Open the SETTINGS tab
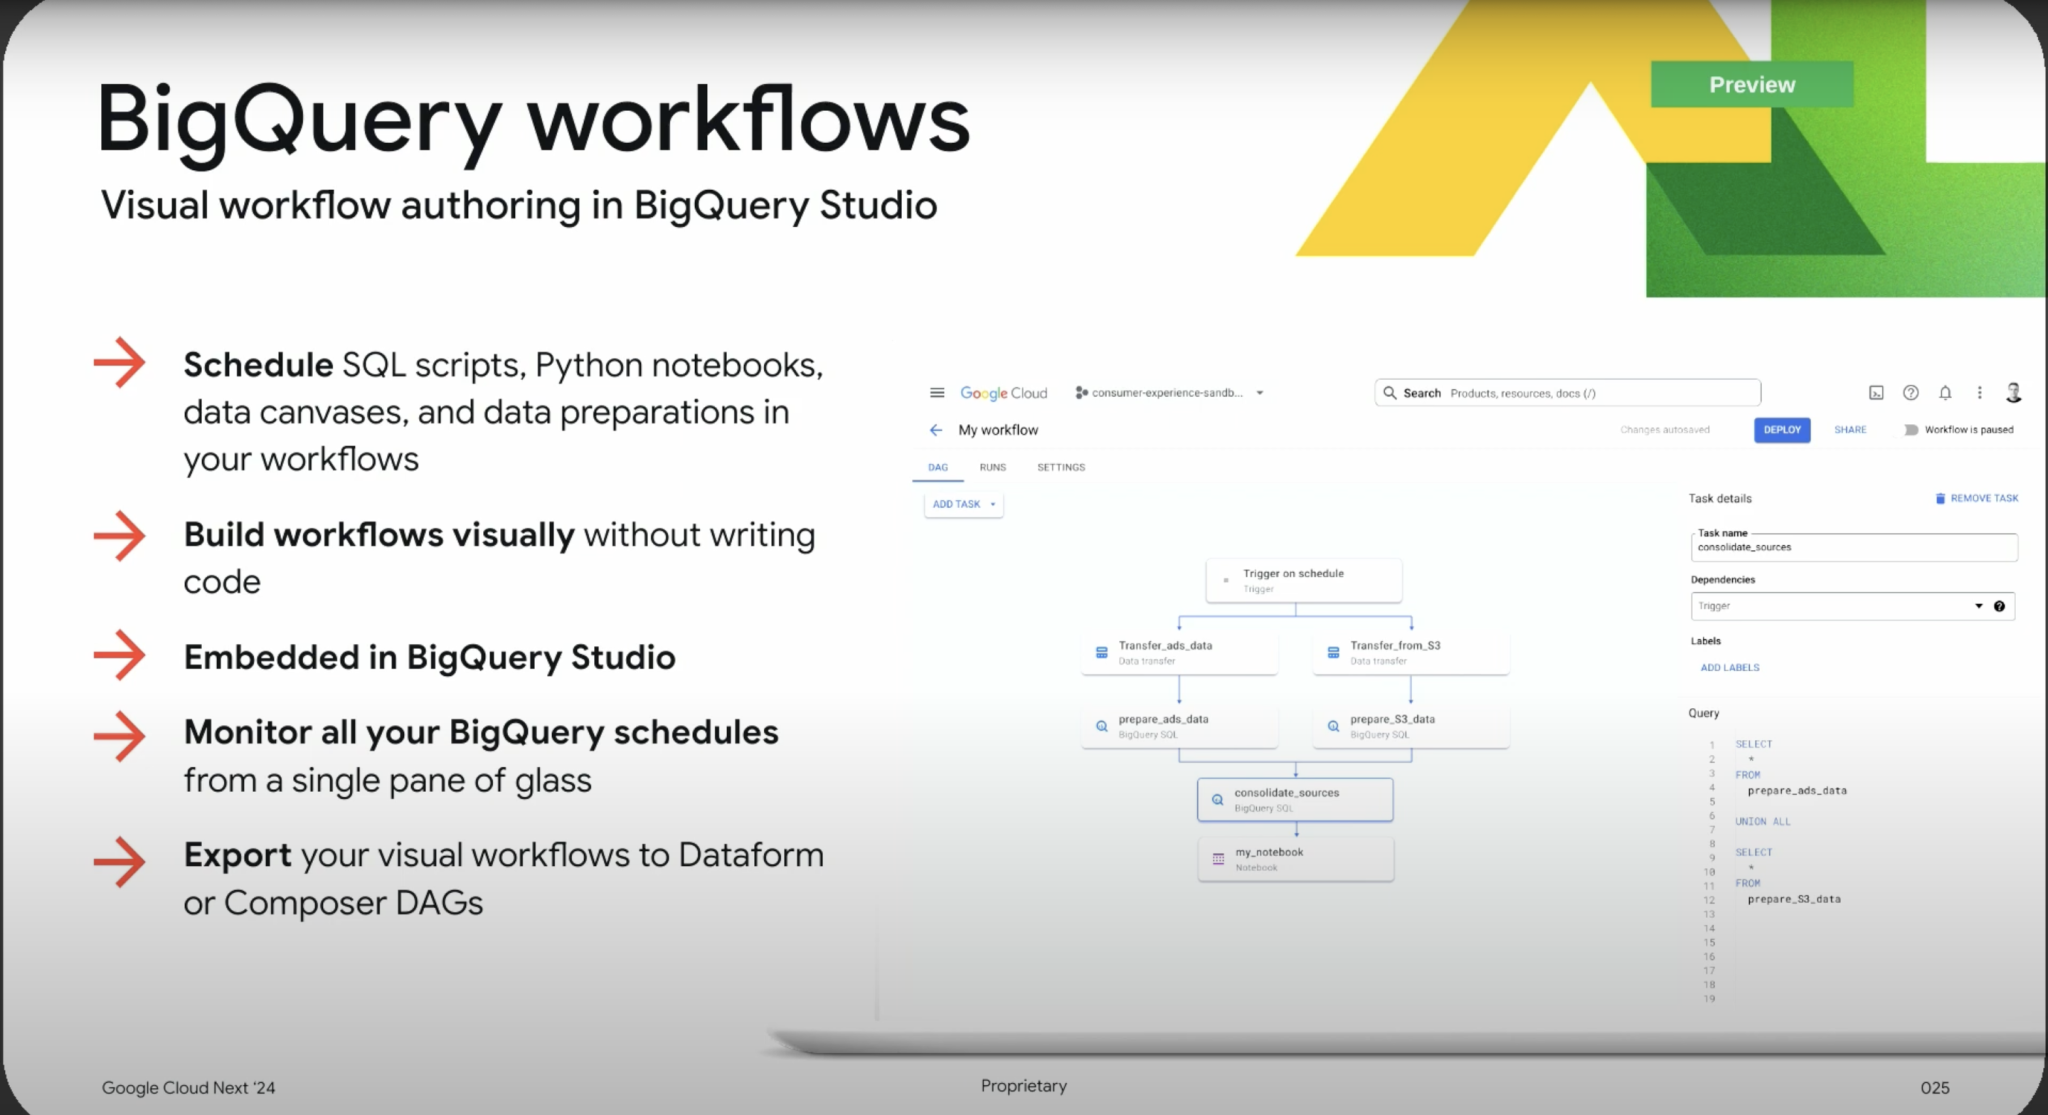Viewport: 2048px width, 1115px height. tap(1060, 467)
